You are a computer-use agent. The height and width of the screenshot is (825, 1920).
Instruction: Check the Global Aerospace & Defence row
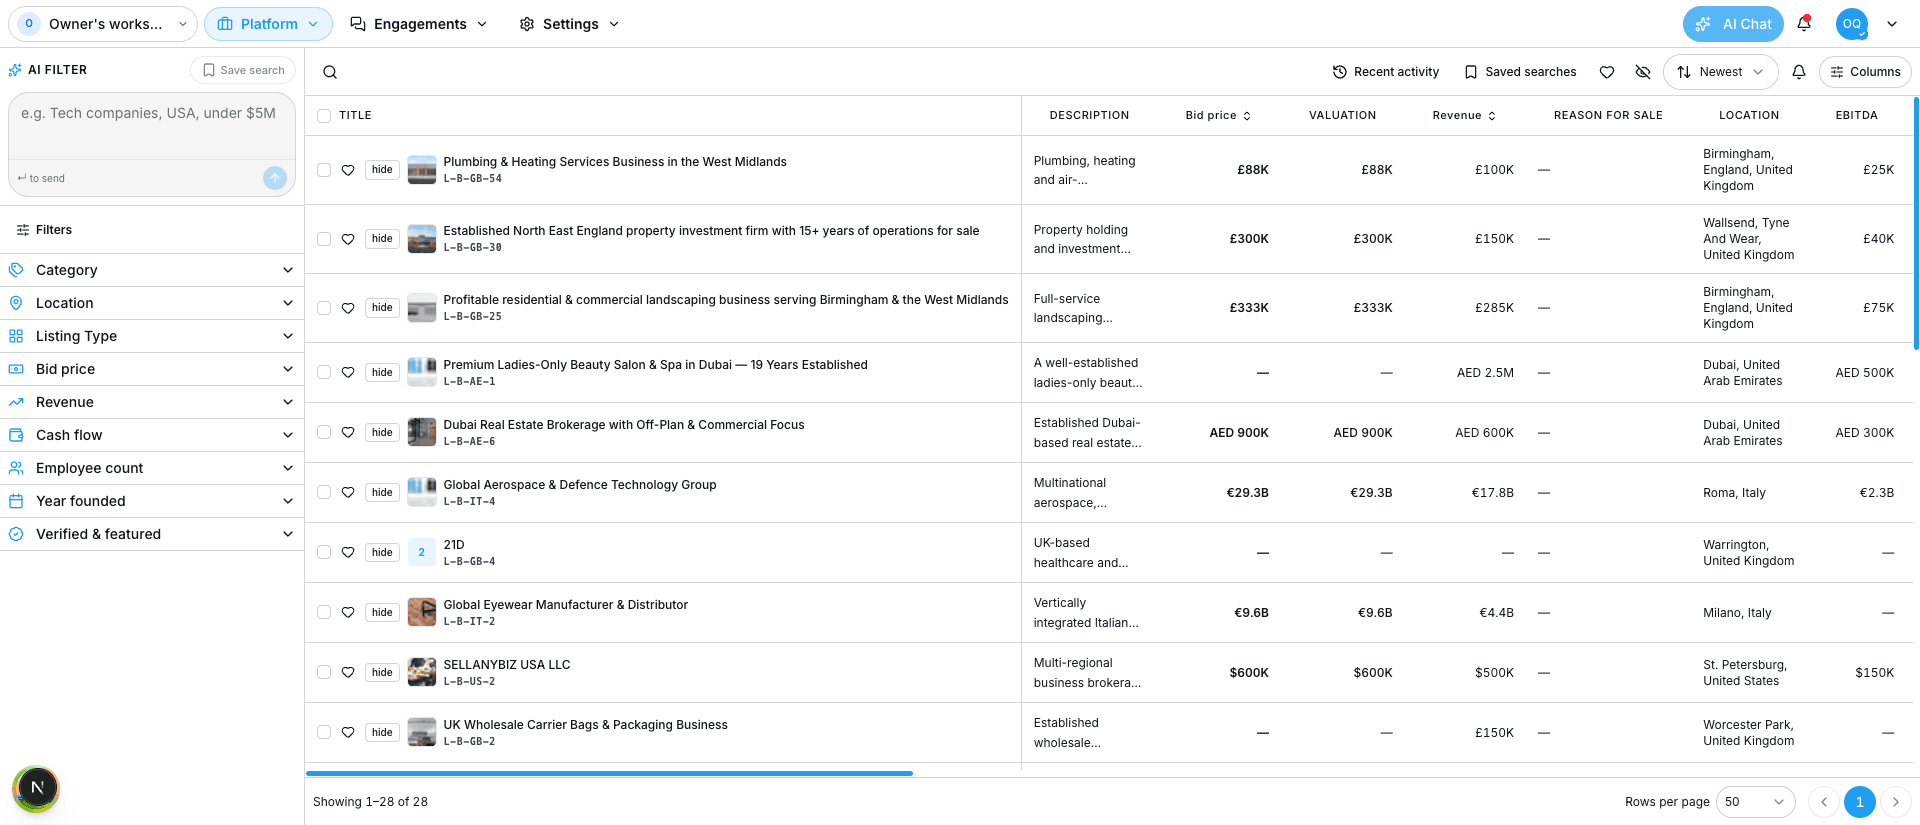pos(324,492)
